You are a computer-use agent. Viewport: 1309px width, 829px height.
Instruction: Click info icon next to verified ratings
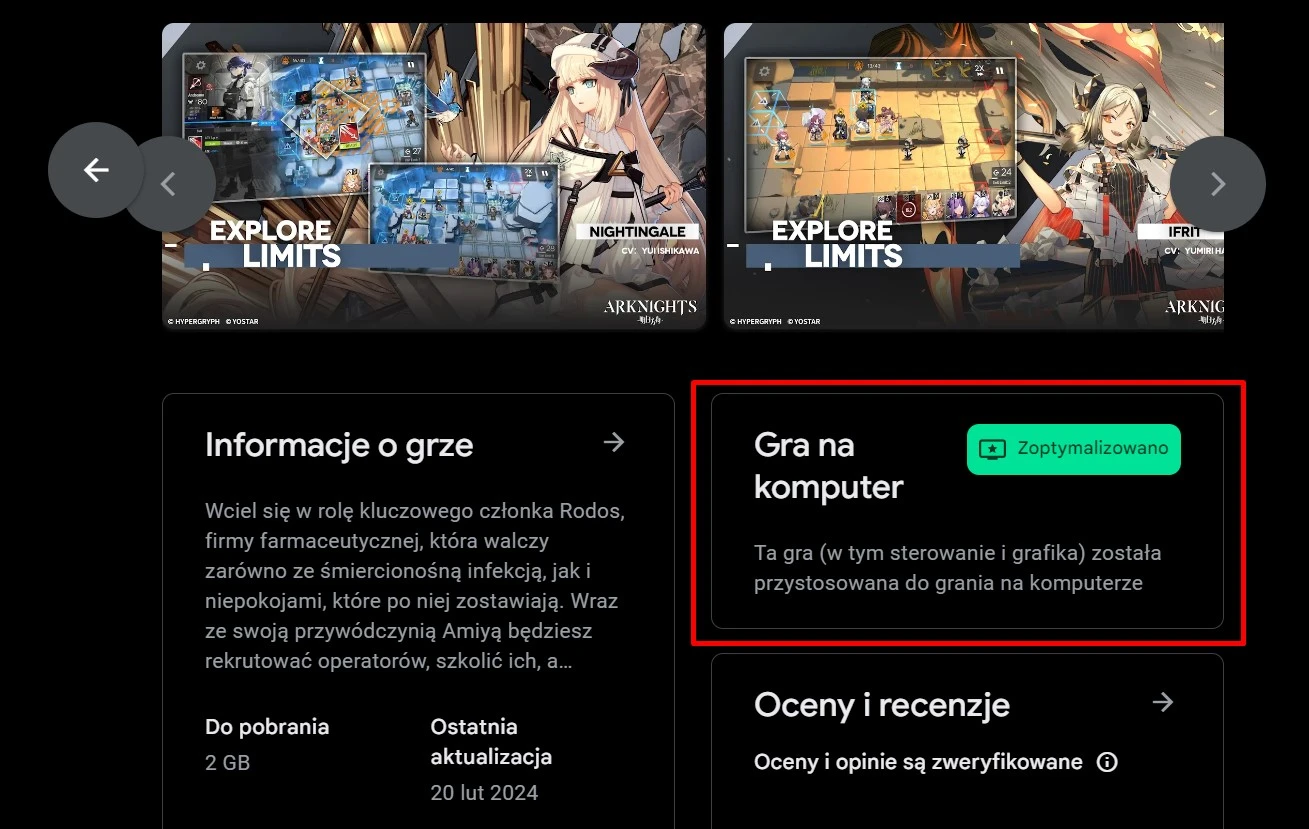[x=1107, y=762]
